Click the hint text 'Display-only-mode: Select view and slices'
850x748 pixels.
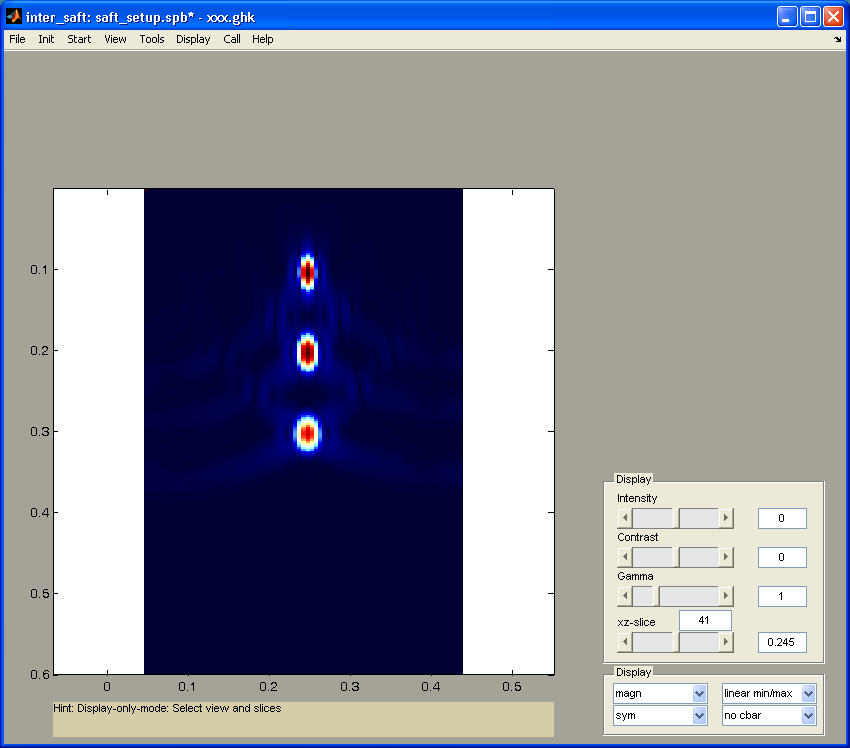click(179, 708)
